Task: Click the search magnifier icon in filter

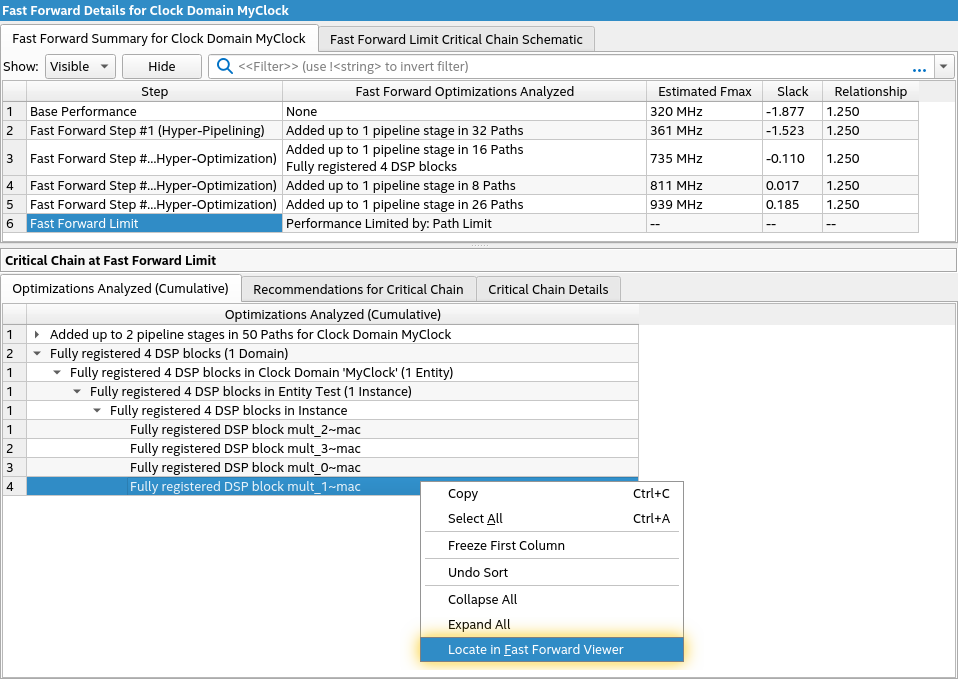Action: [225, 67]
